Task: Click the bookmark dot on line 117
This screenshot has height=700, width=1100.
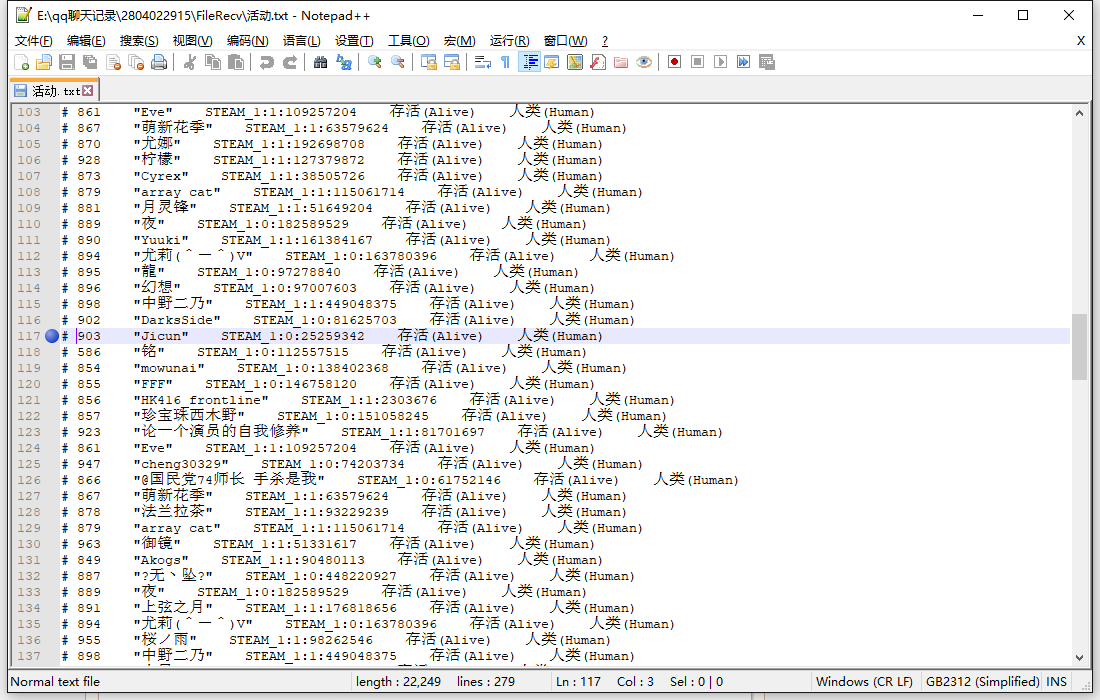Action: pos(52,336)
